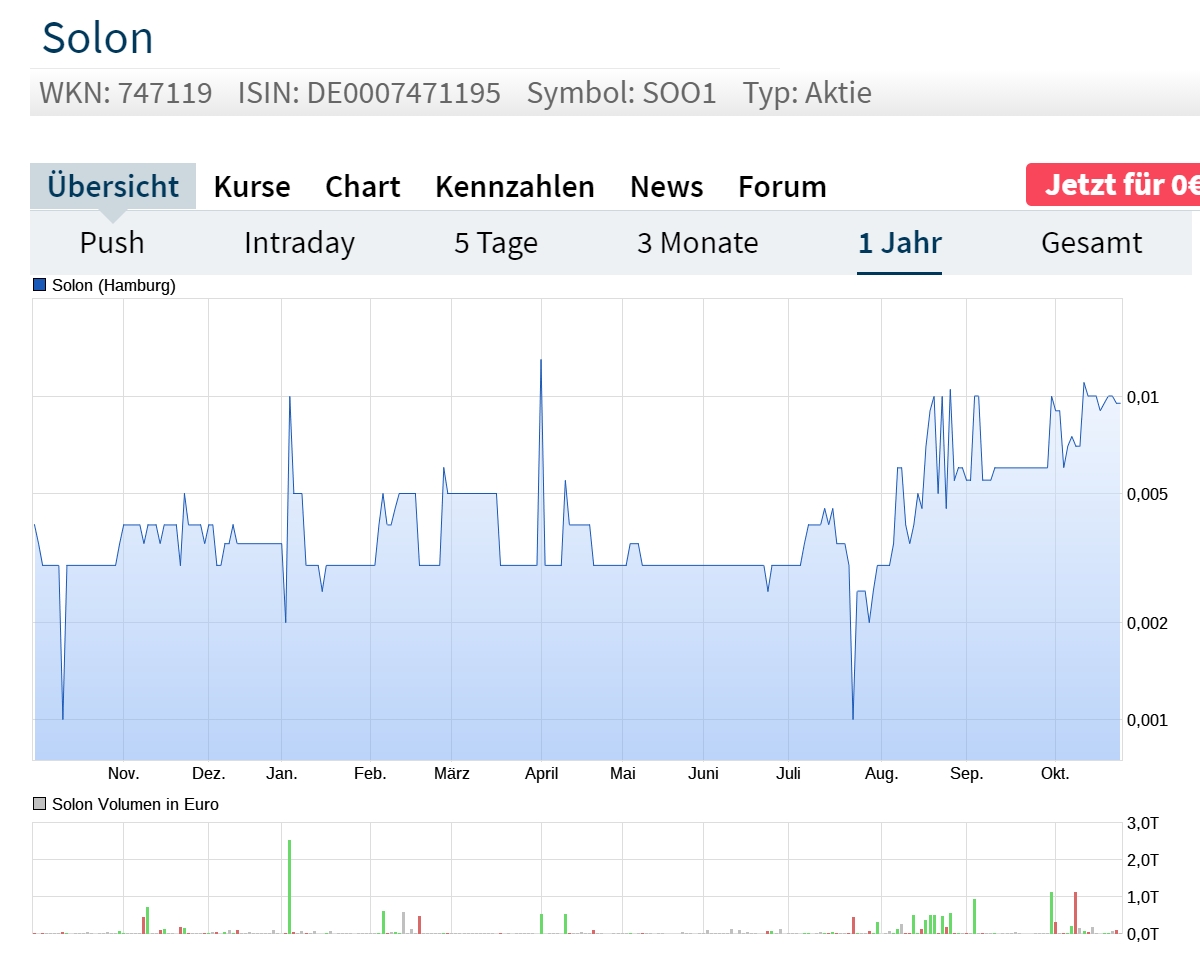Click the gray Solon Volumen legend swatch
Screen dimensions: 1200x960
click(40, 804)
